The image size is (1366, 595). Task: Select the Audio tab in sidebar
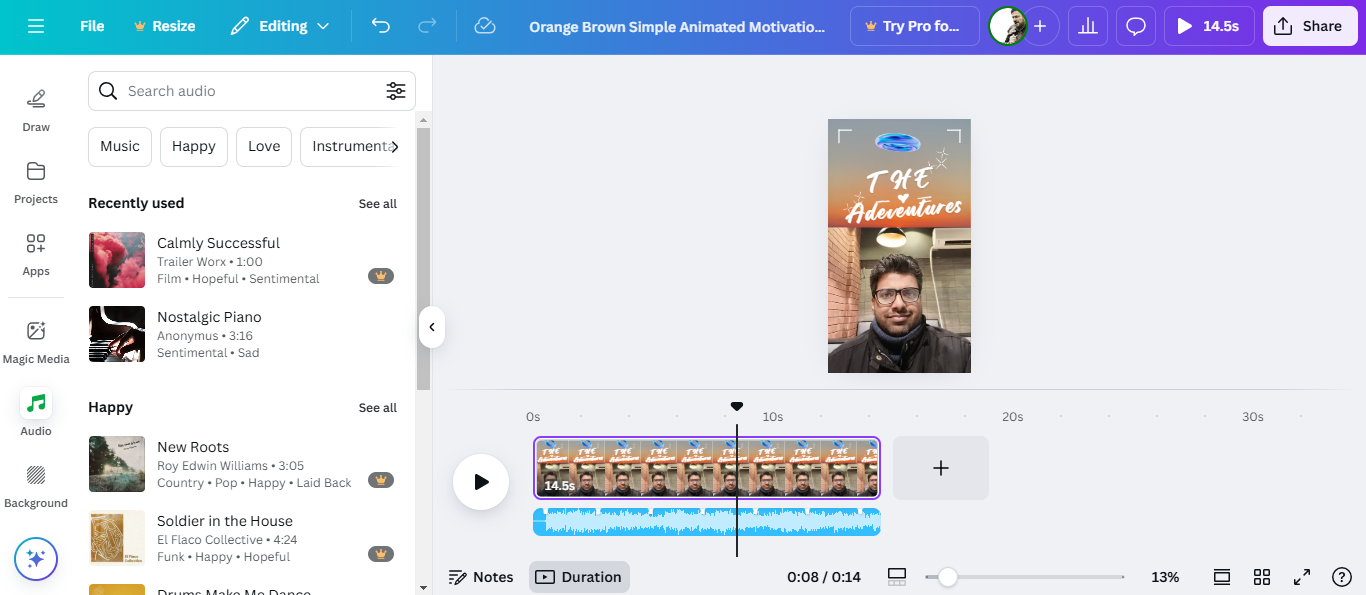click(36, 413)
